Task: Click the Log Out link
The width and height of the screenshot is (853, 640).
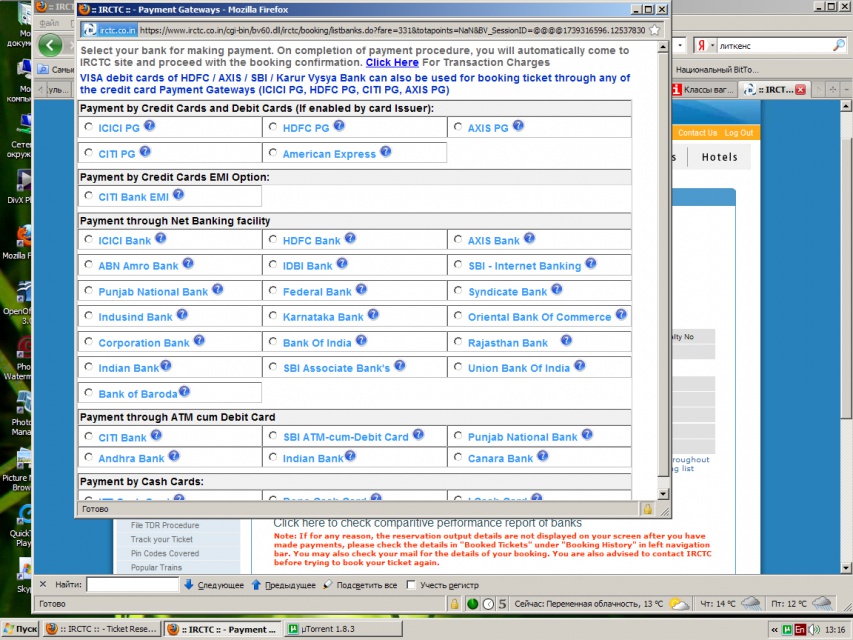Action: [739, 133]
